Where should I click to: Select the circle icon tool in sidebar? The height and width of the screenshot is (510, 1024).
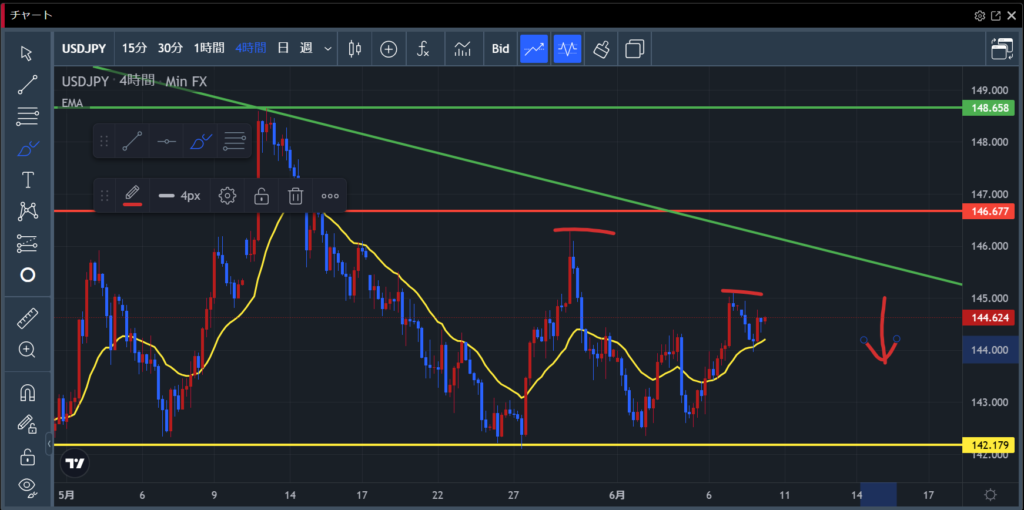(x=27, y=275)
